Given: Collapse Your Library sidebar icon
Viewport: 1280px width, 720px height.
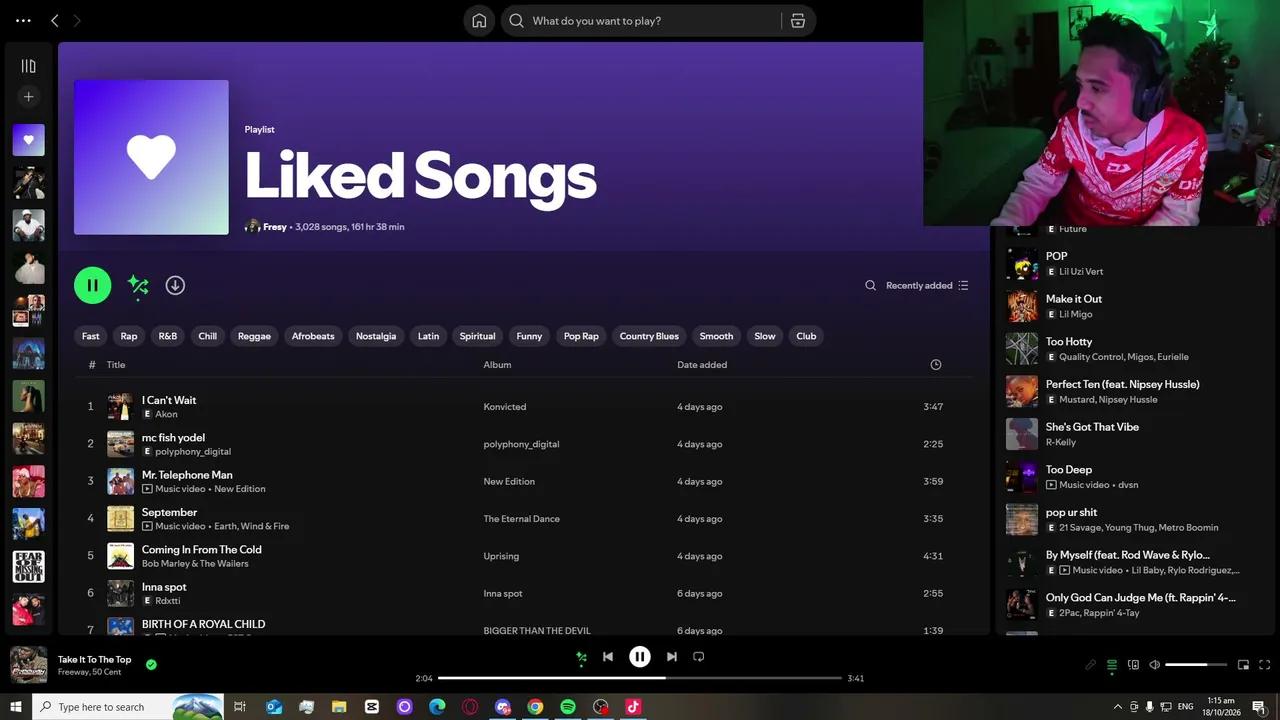Looking at the screenshot, I should tap(28, 66).
